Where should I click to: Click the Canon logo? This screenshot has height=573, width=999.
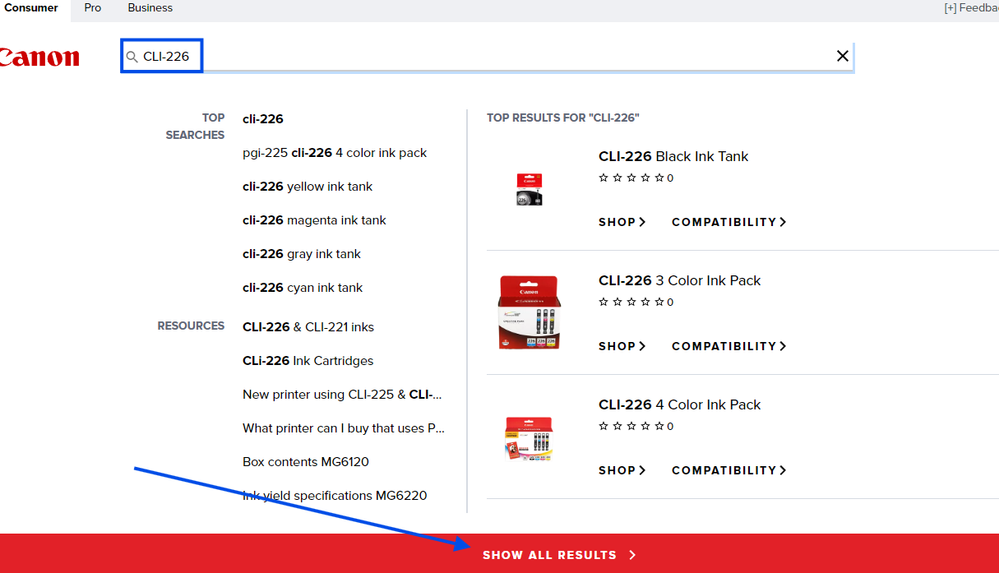coord(40,57)
